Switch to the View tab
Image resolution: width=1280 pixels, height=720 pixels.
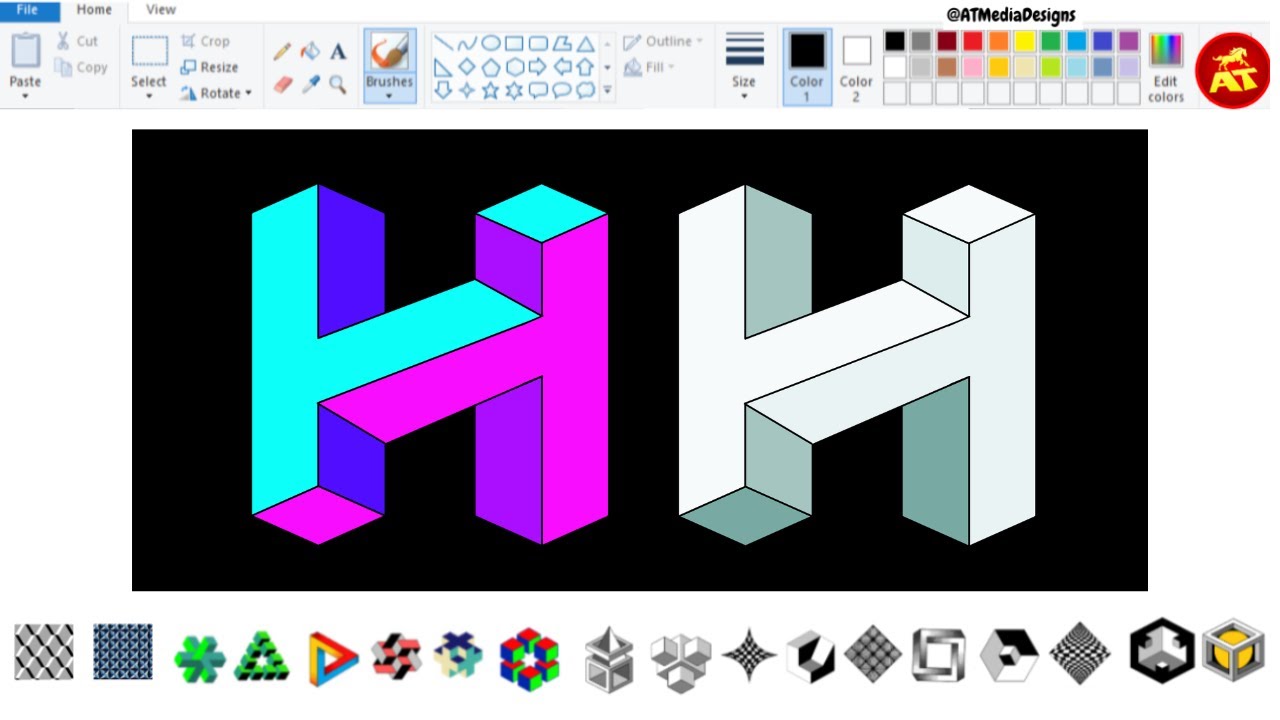point(161,10)
